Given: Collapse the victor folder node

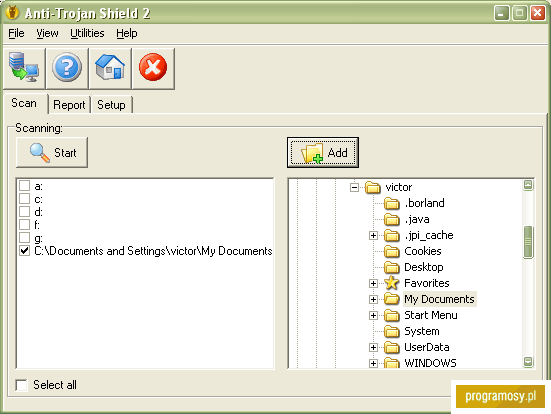Looking at the screenshot, I should [354, 187].
